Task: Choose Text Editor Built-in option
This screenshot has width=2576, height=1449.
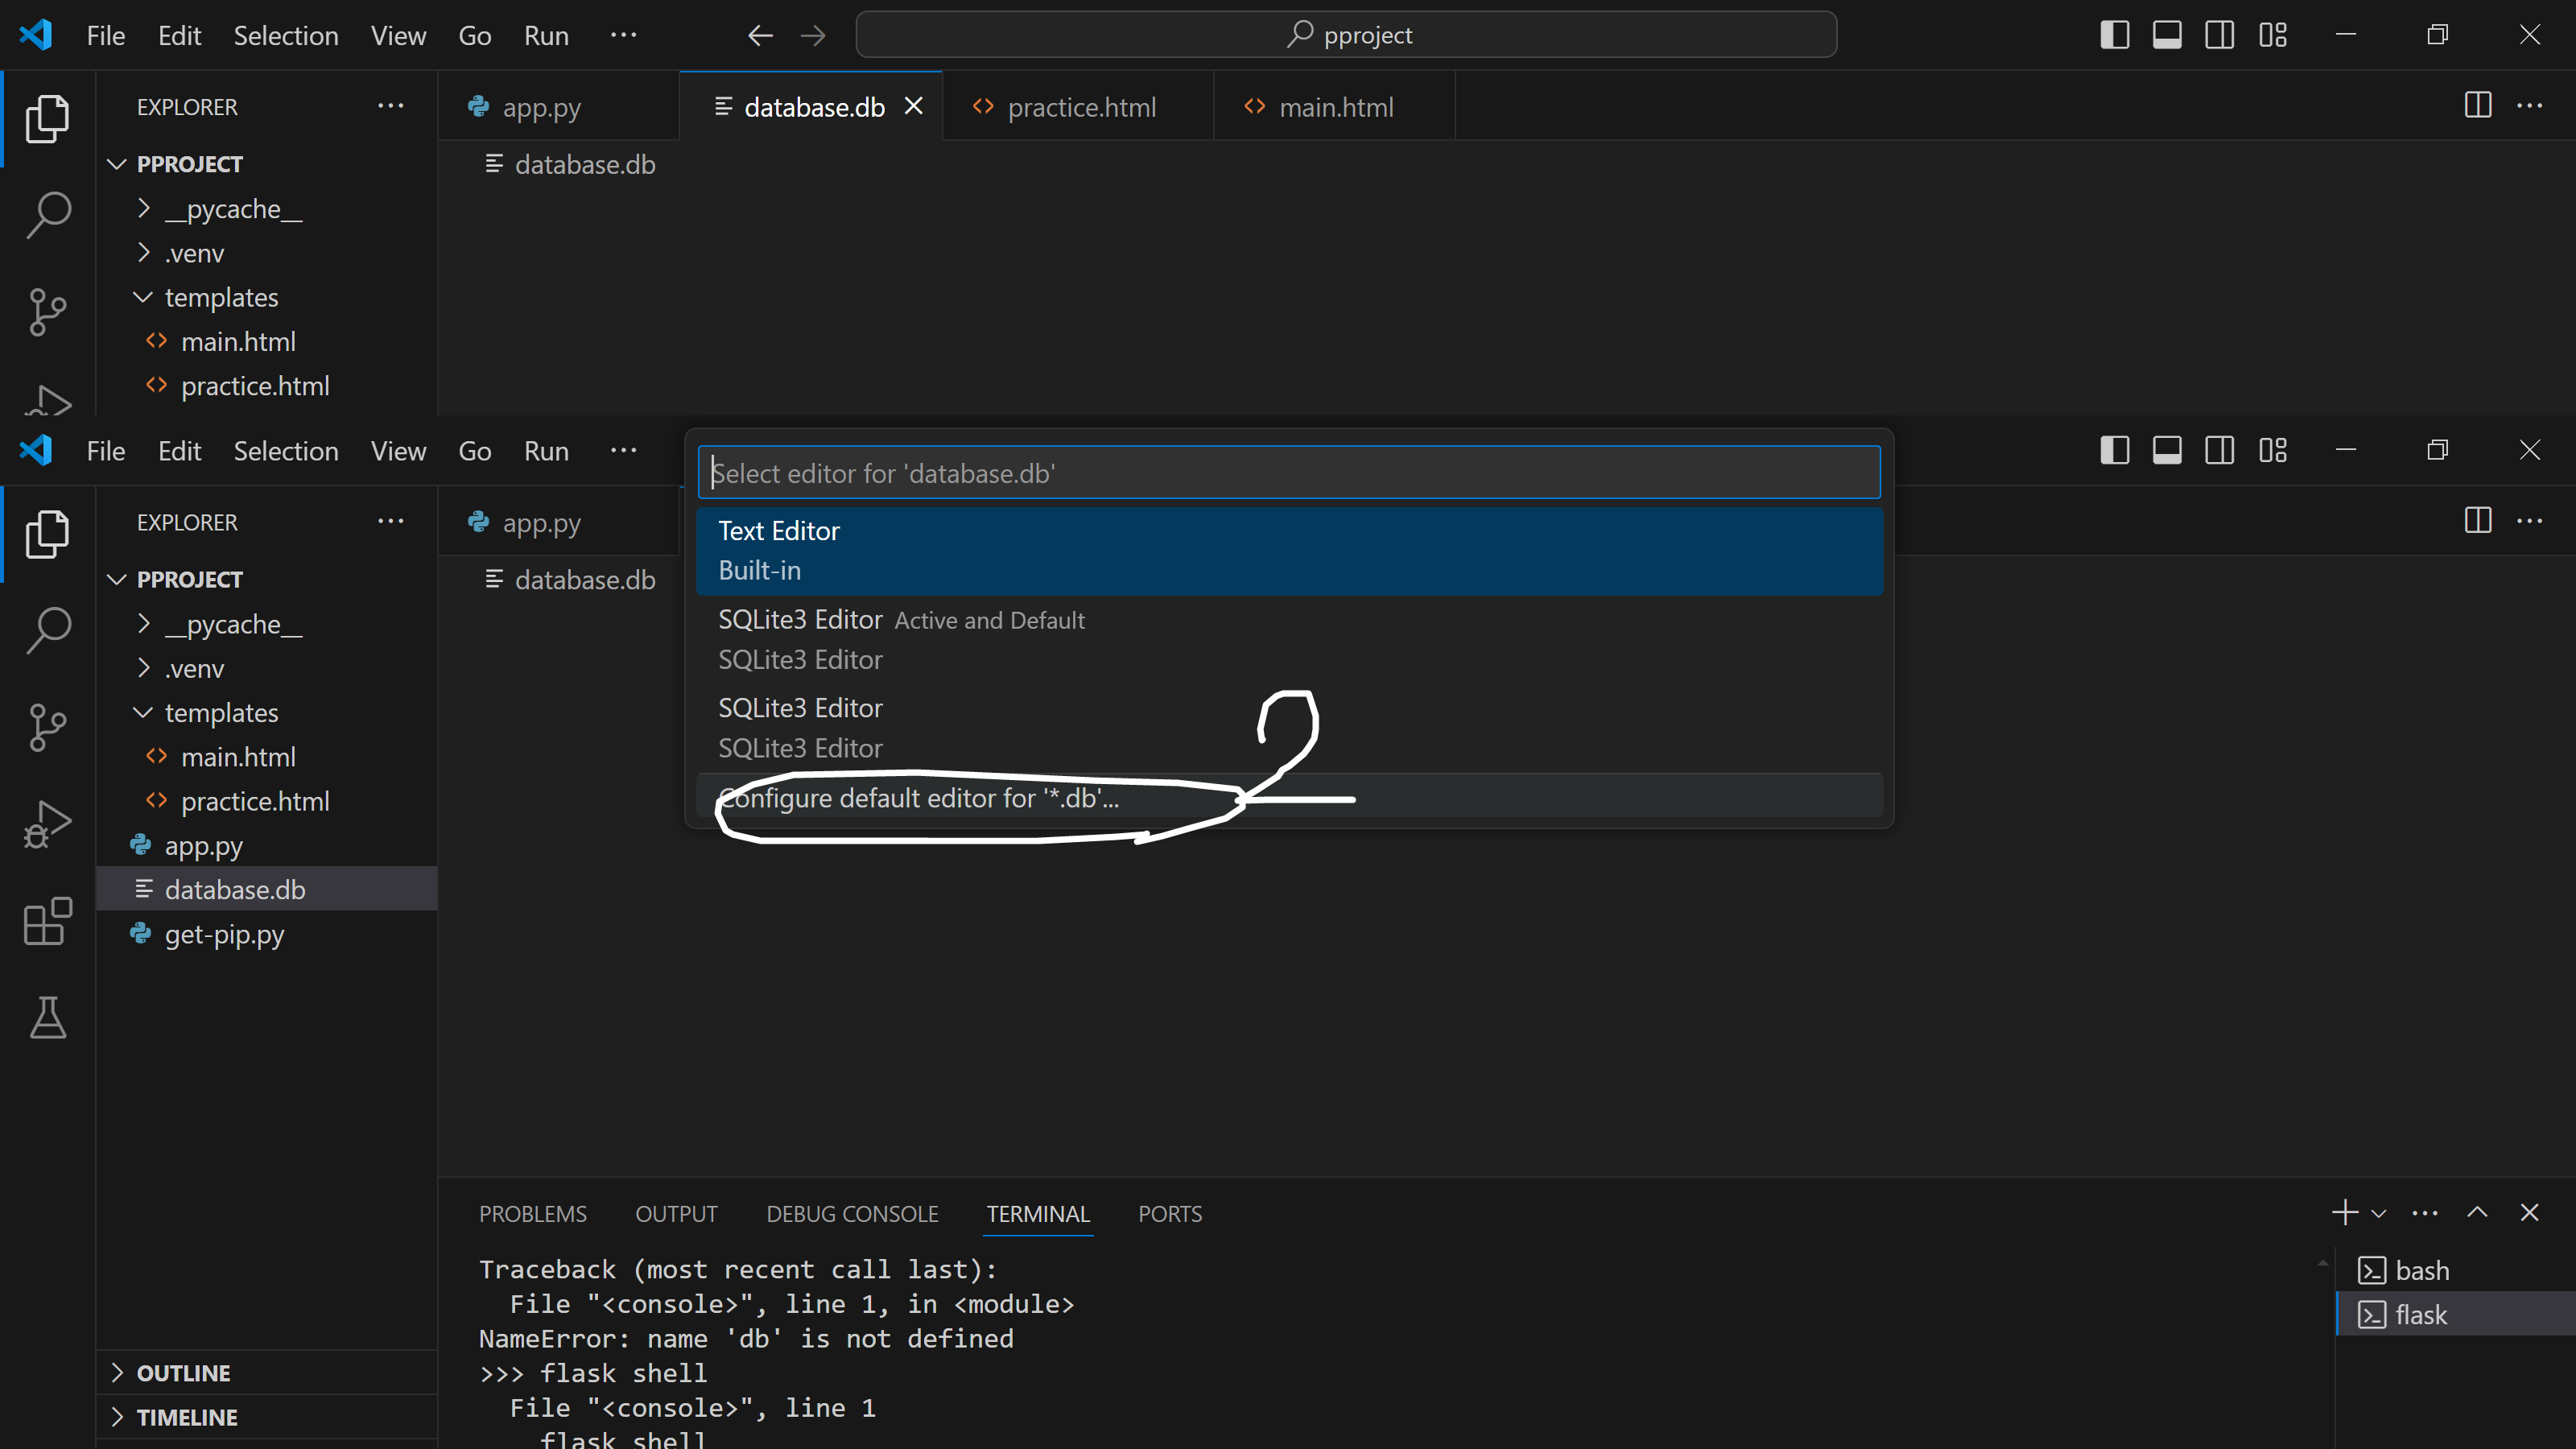Action: pyautogui.click(x=1290, y=551)
